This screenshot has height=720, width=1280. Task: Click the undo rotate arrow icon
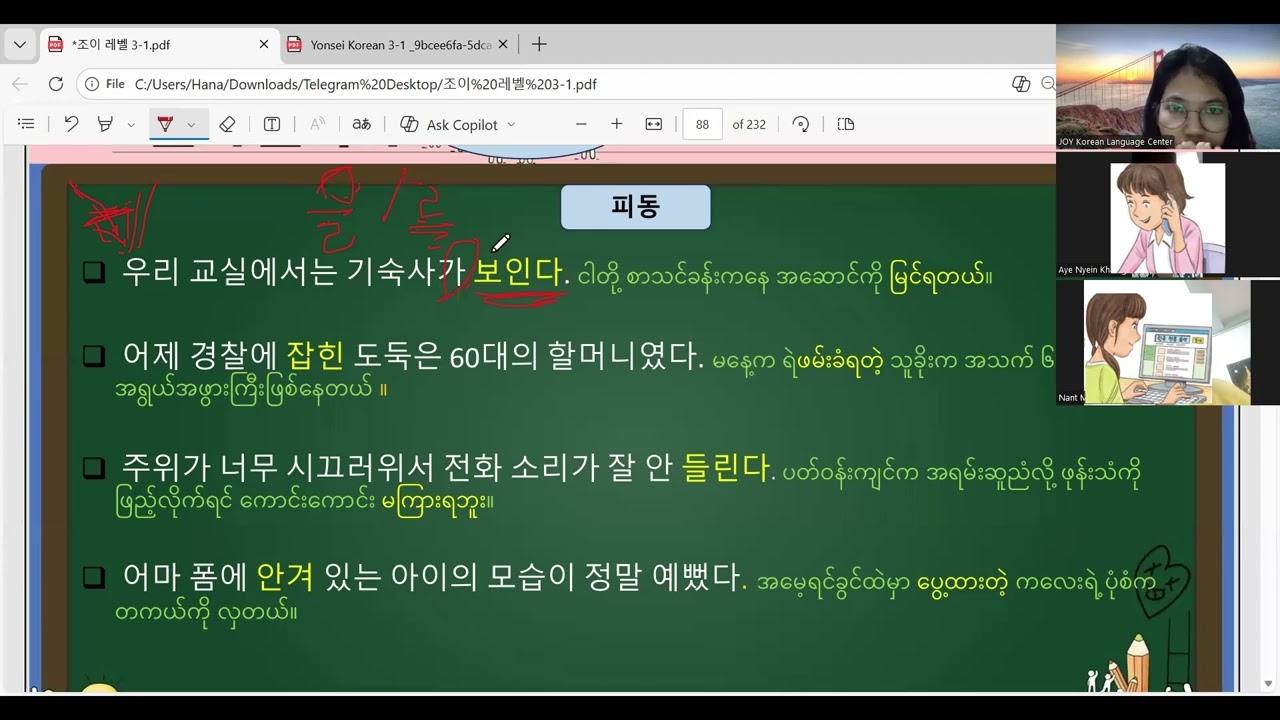coord(71,124)
